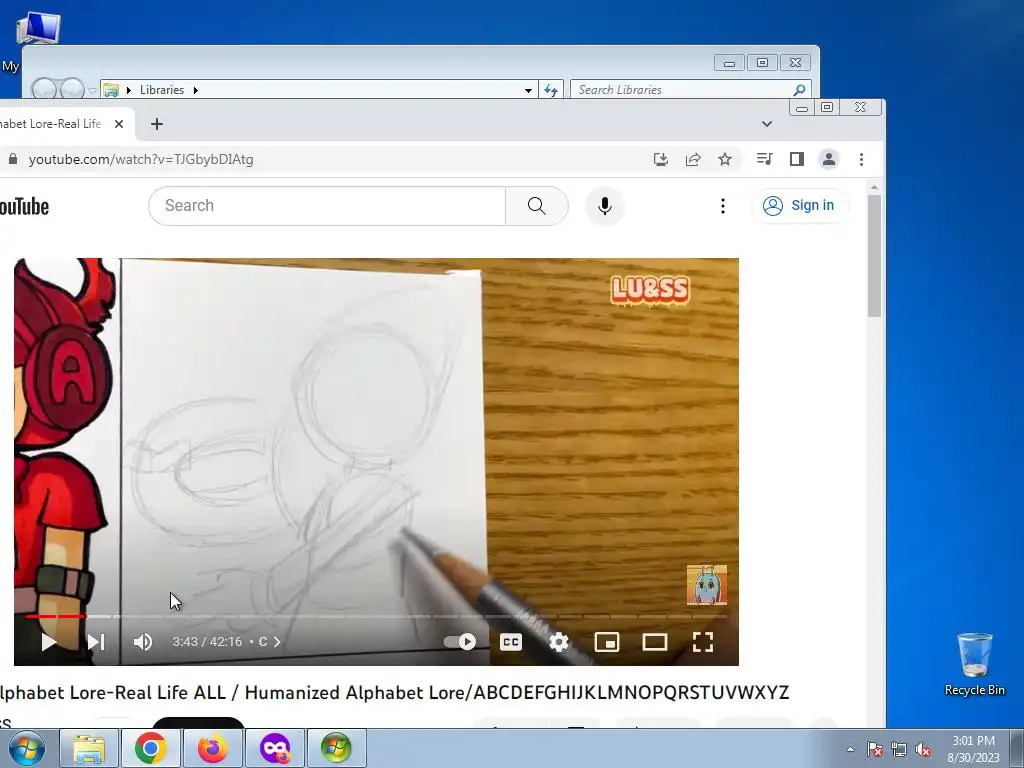
Task: Open the YouTube home logo
Action: pyautogui.click(x=24, y=206)
